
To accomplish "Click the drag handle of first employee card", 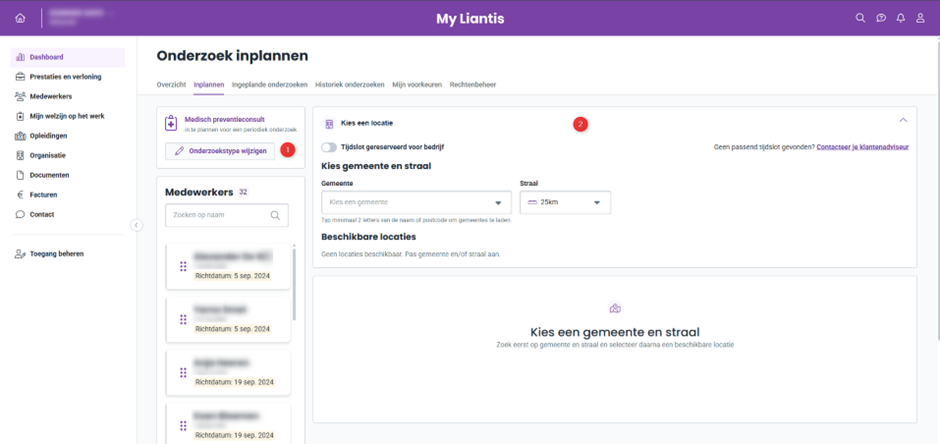I will click(183, 266).
